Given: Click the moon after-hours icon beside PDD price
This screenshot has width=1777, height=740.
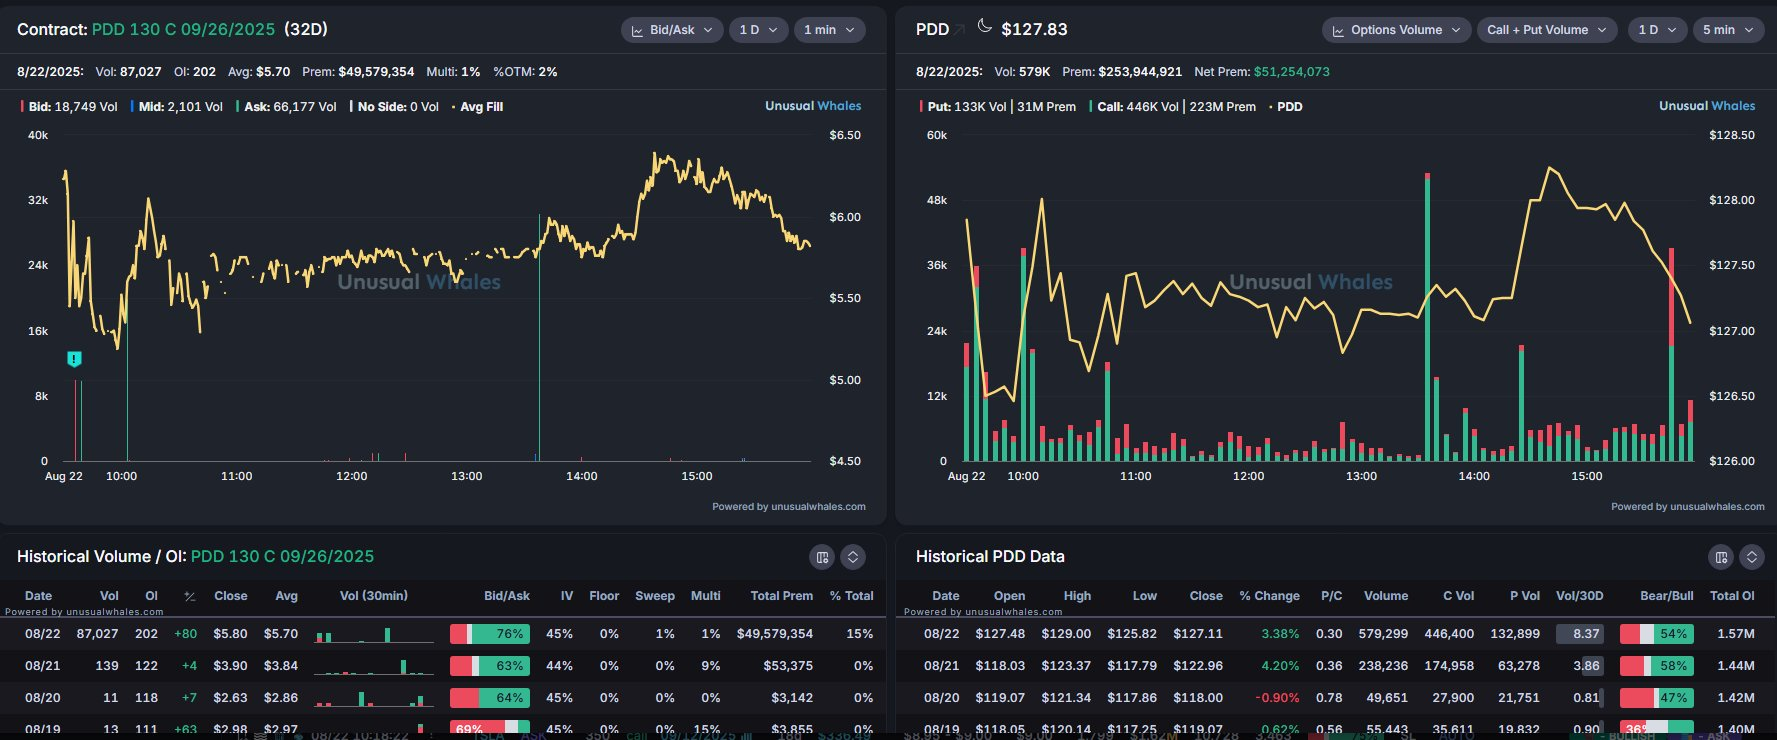Looking at the screenshot, I should [985, 26].
